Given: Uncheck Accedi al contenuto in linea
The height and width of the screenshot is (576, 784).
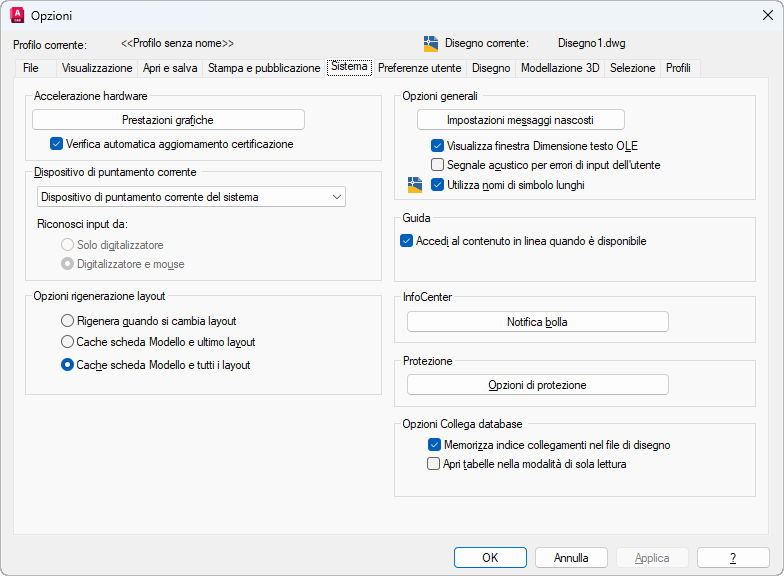Looking at the screenshot, I should pos(407,241).
